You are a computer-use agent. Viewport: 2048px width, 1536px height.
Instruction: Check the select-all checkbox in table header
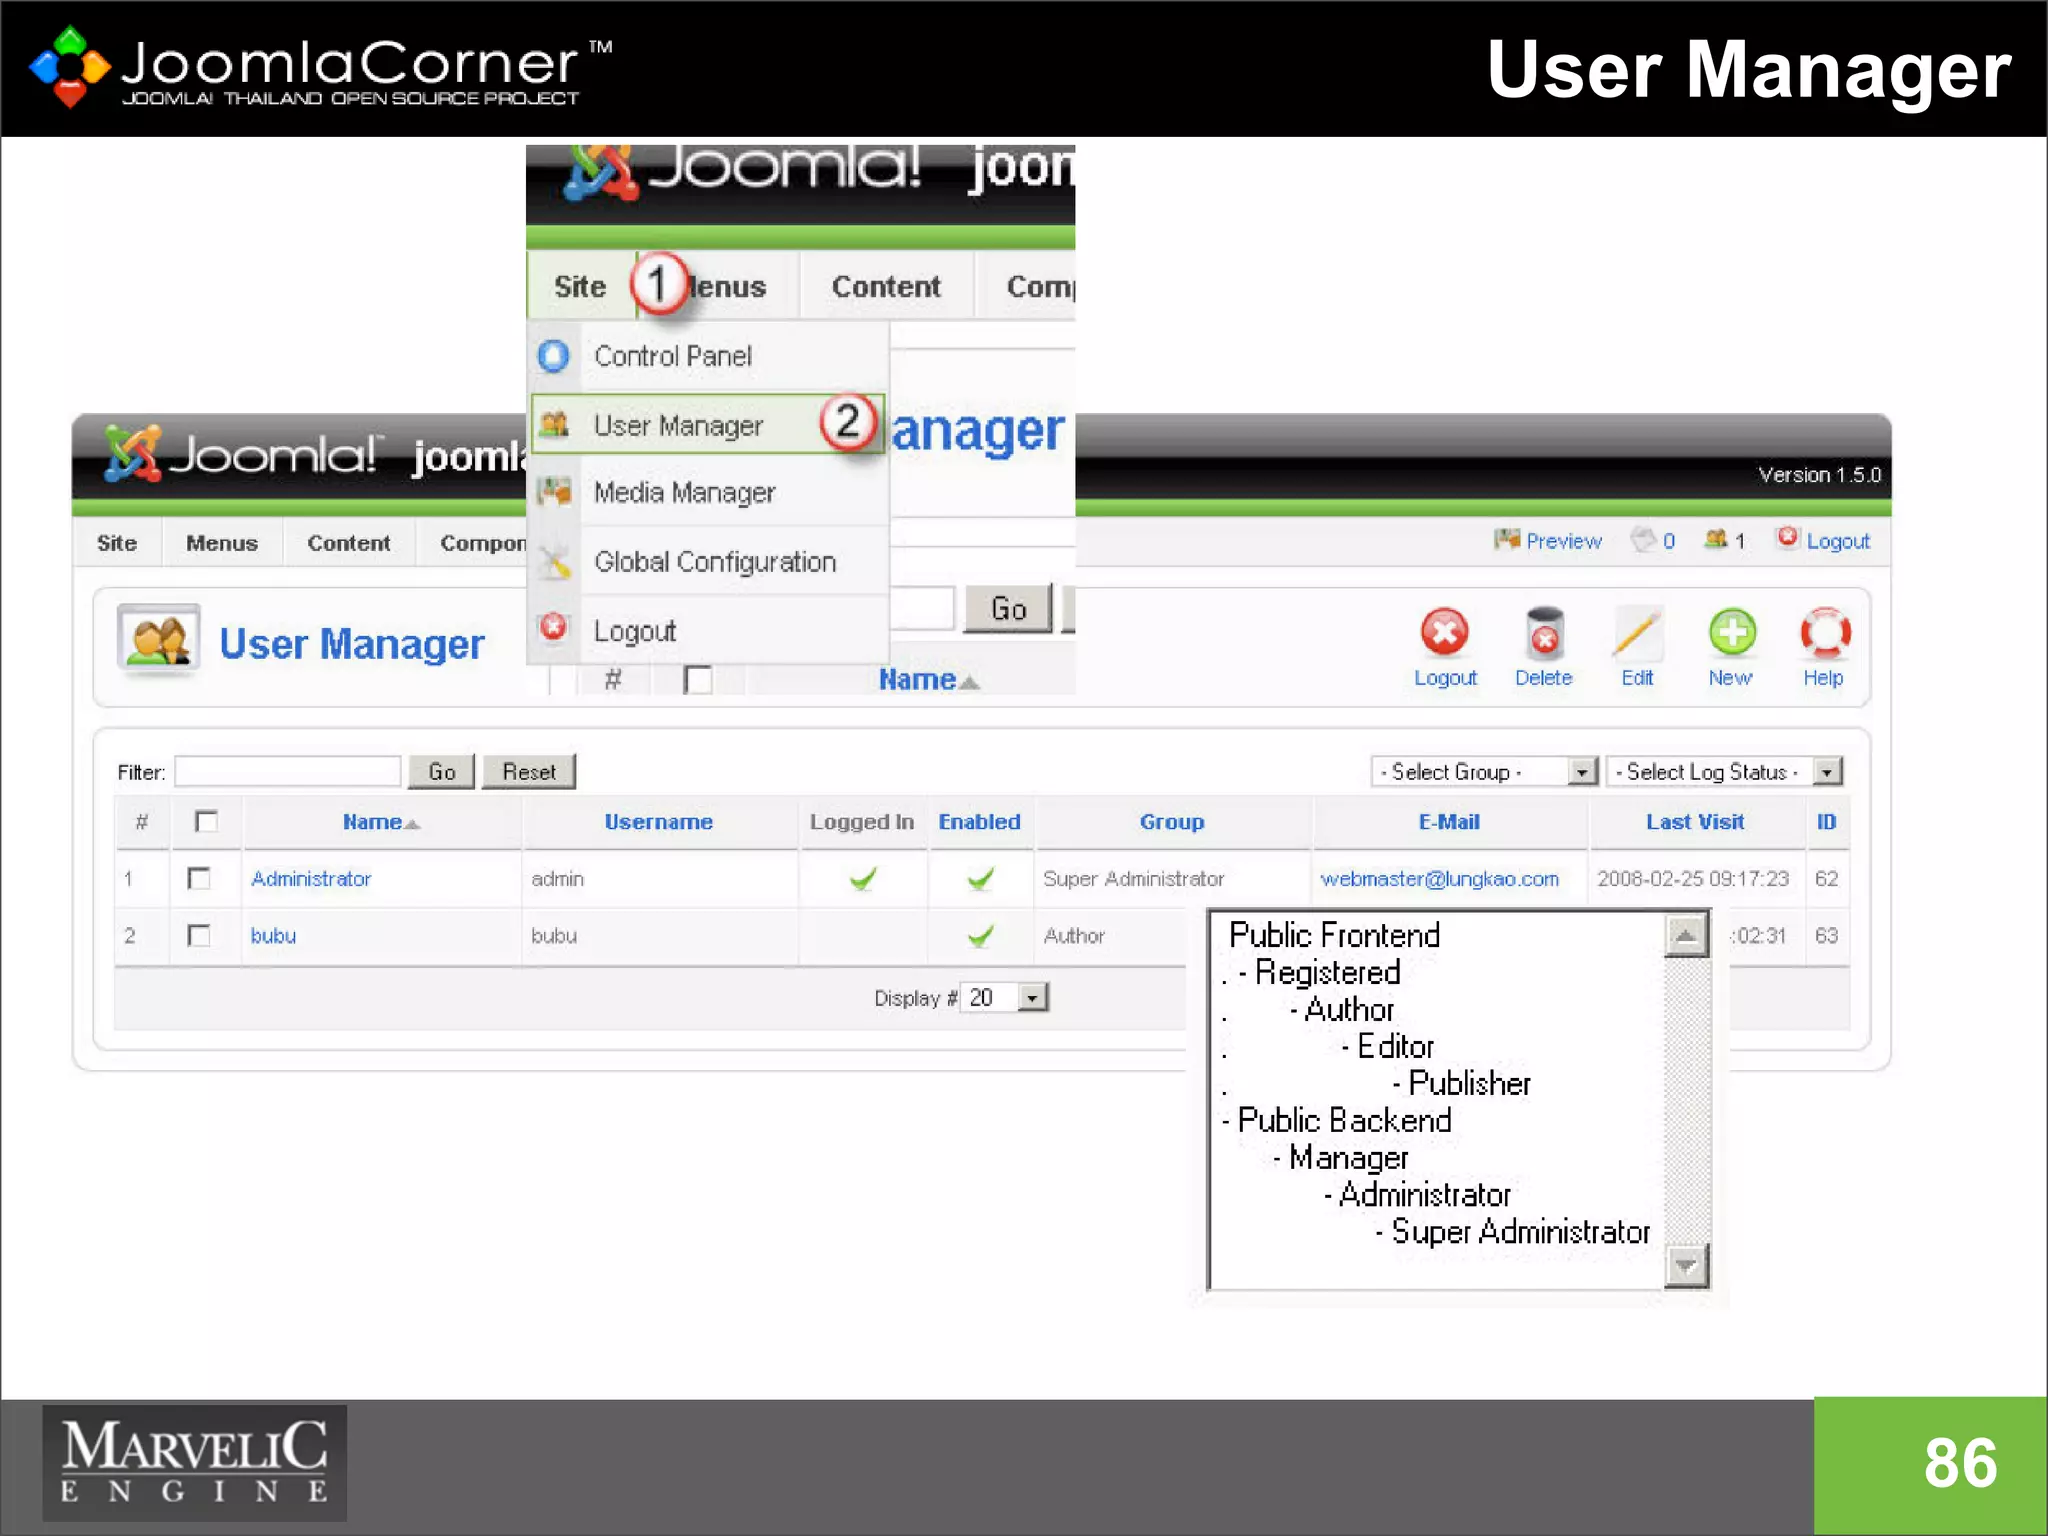206,822
